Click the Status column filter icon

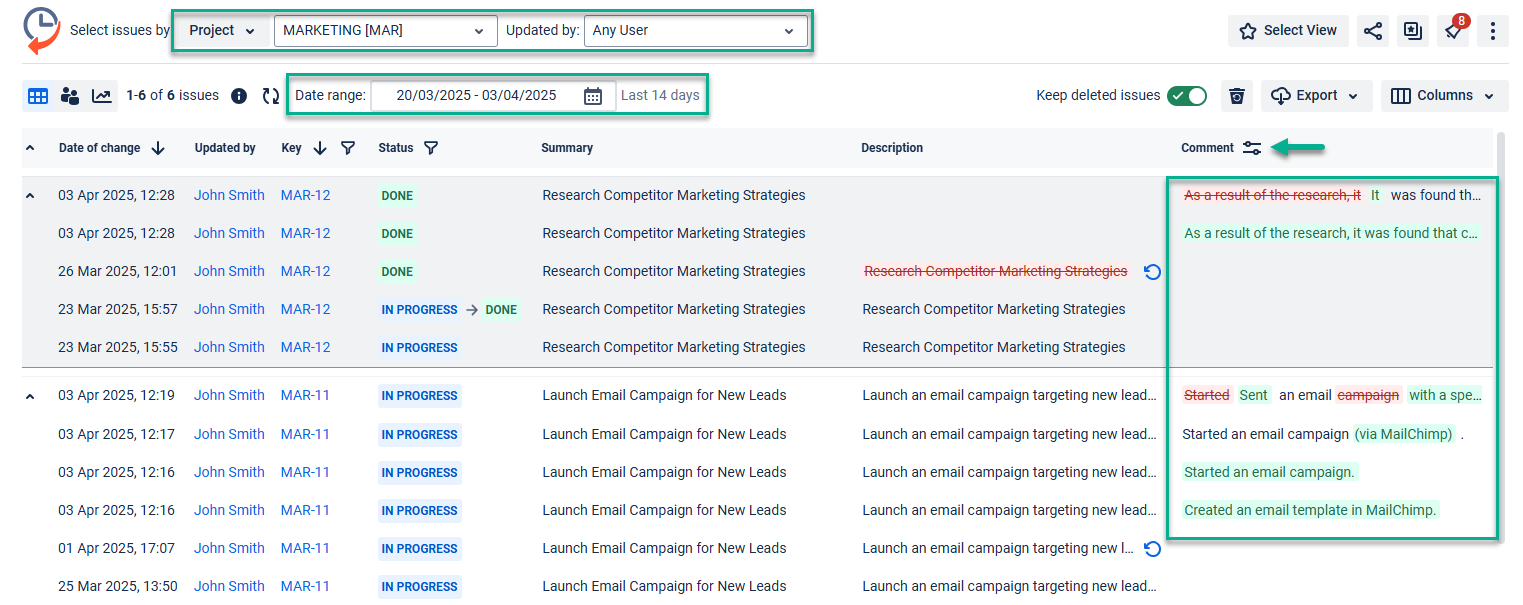[x=431, y=148]
